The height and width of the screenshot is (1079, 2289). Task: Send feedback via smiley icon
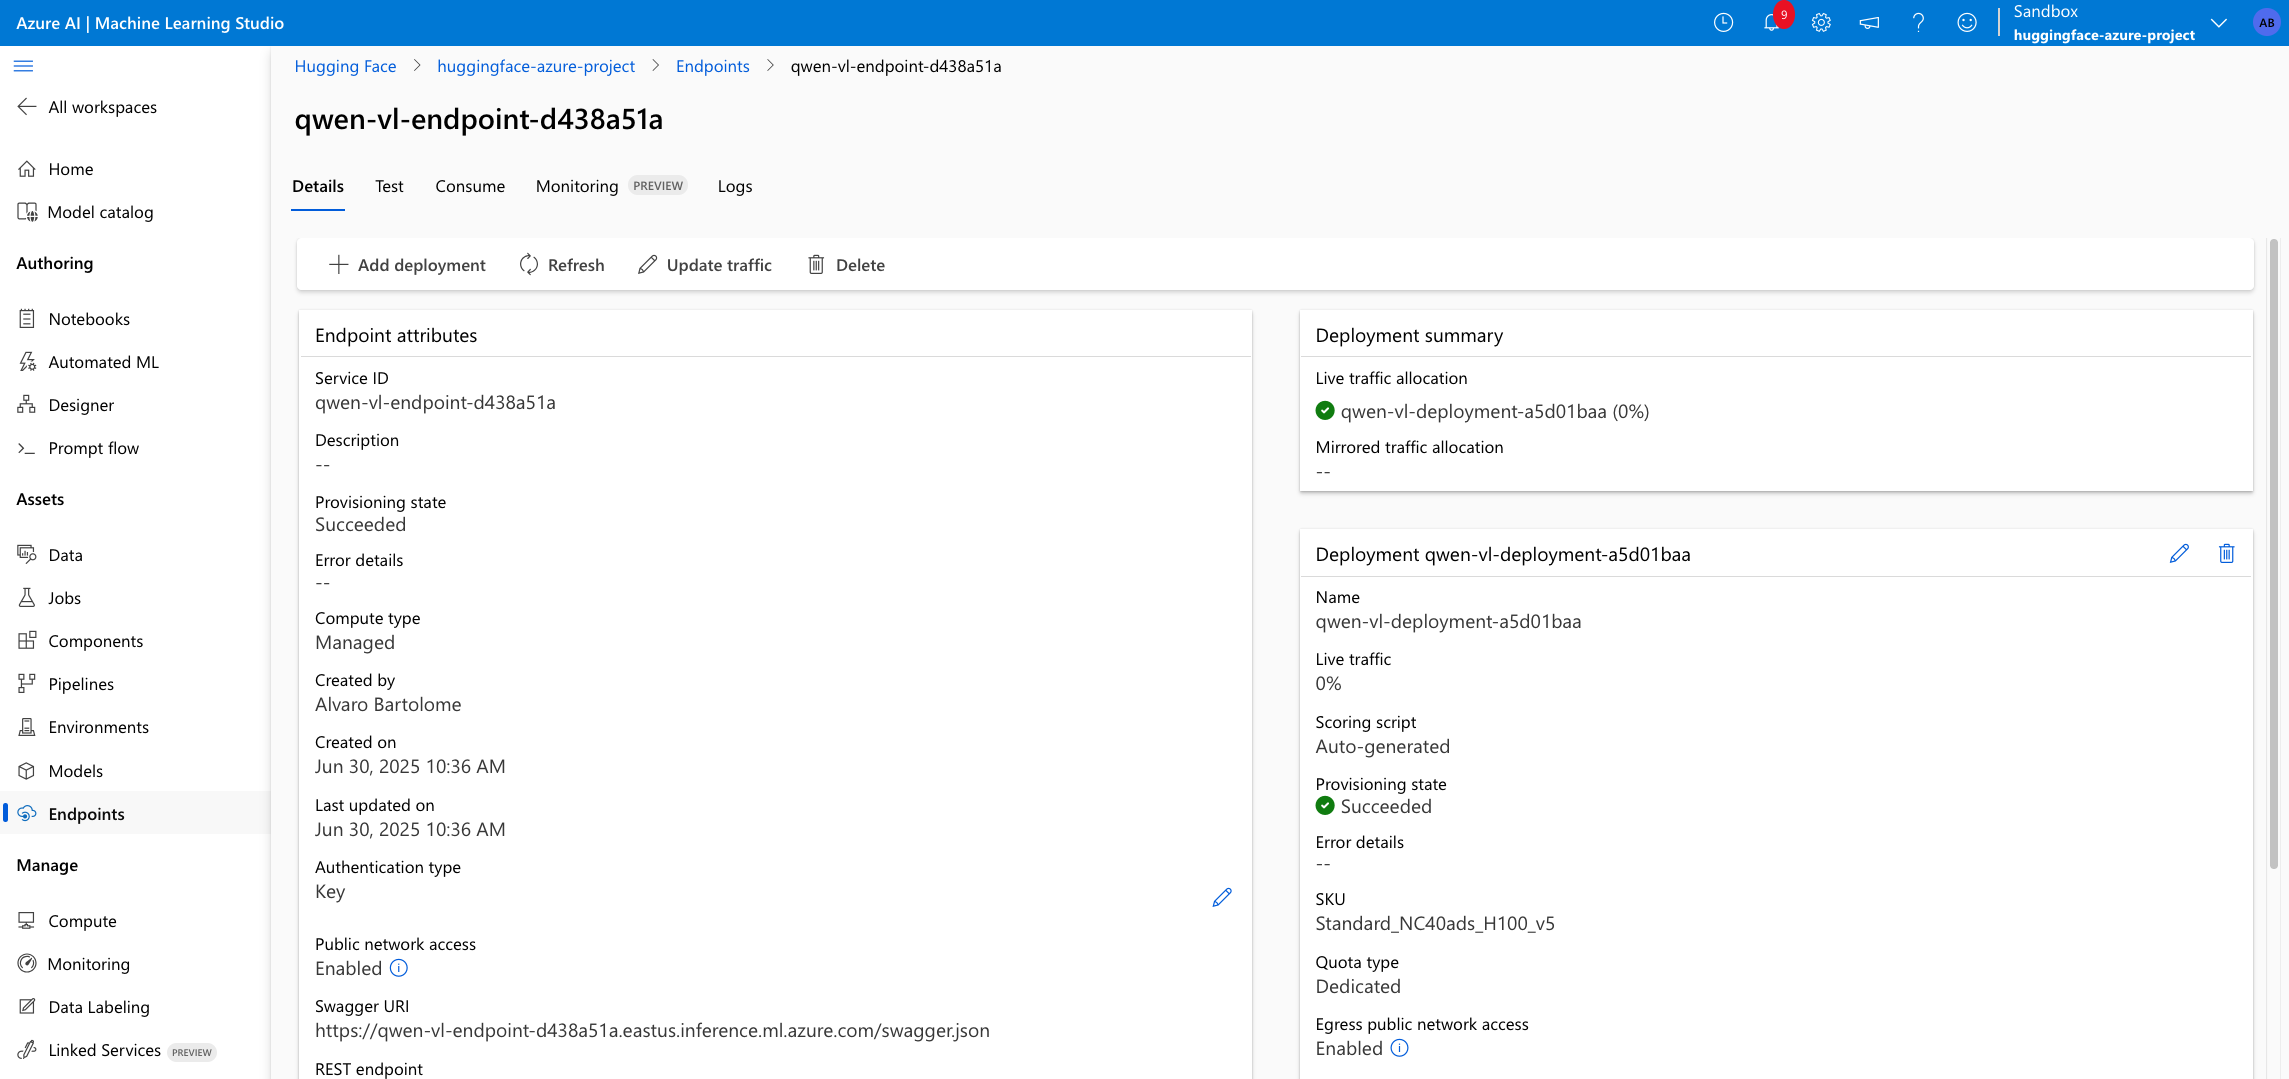point(1967,22)
